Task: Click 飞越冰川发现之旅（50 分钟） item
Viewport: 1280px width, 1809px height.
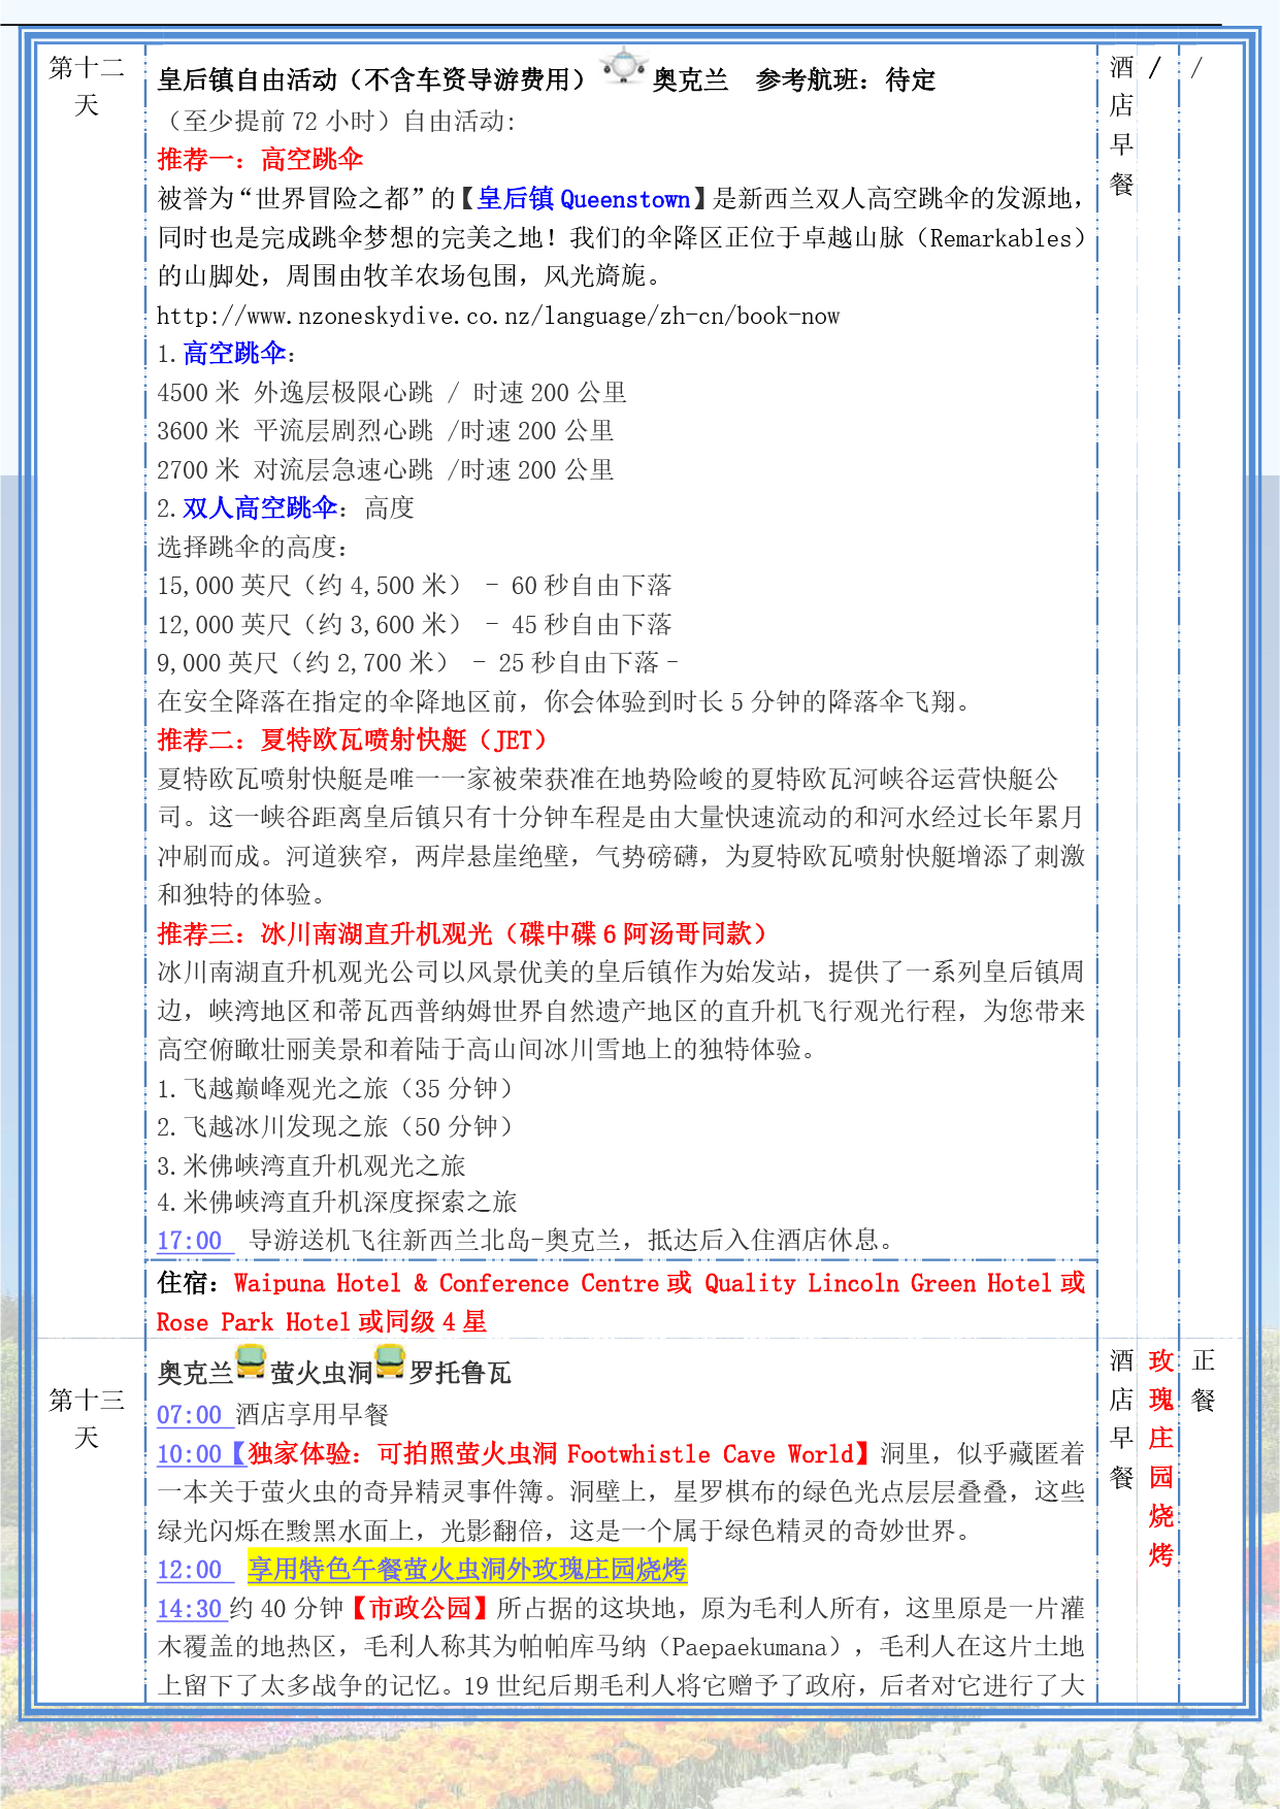Action: [336, 1127]
